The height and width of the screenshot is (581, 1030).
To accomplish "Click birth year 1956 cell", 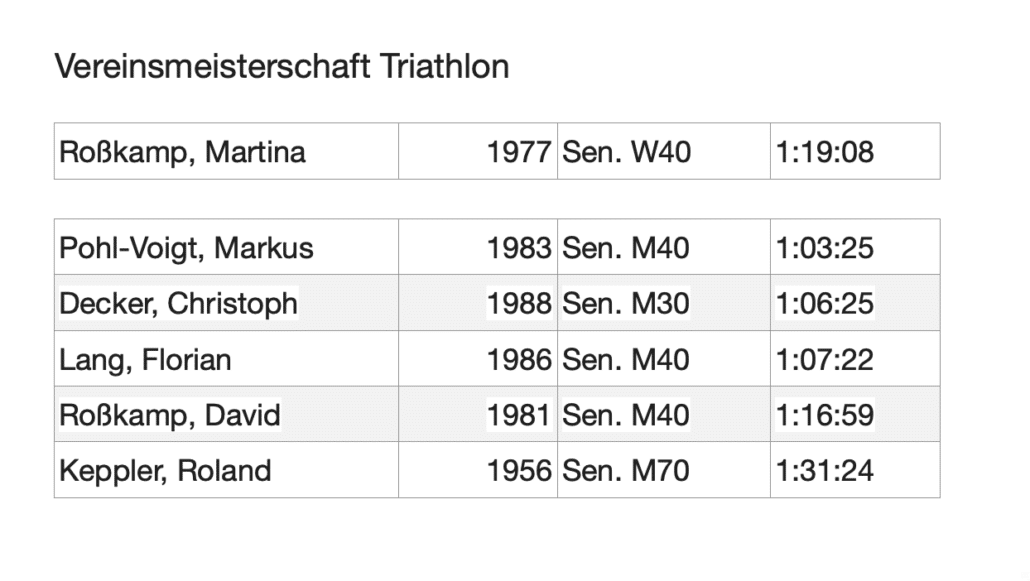I will tap(478, 470).
